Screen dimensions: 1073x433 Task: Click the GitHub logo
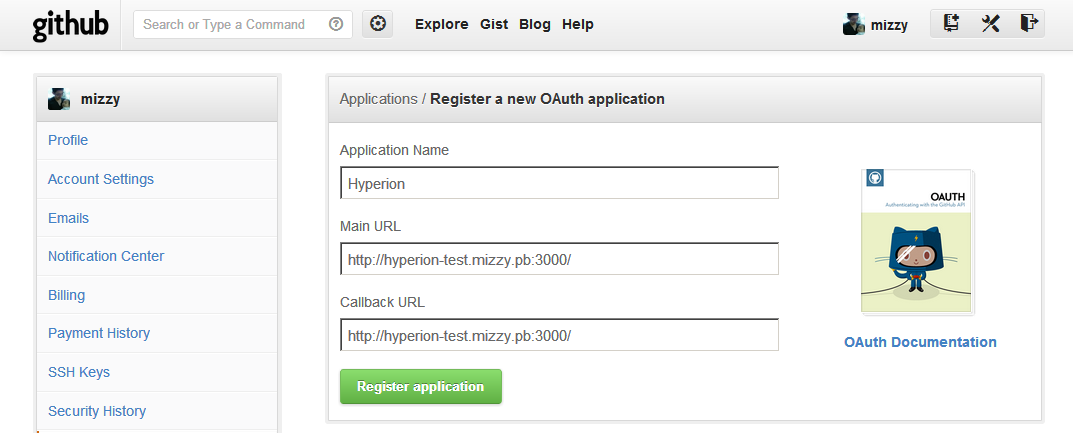(70, 25)
